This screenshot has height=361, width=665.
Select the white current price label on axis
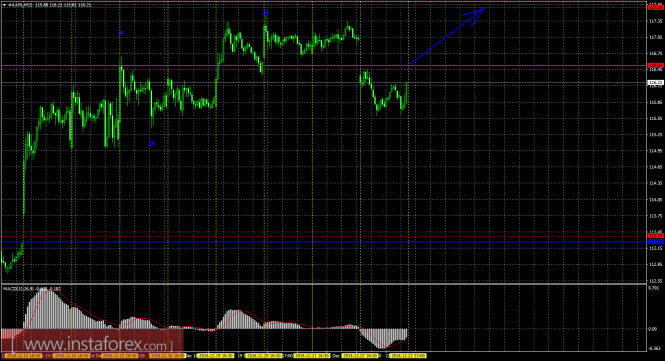coord(656,82)
